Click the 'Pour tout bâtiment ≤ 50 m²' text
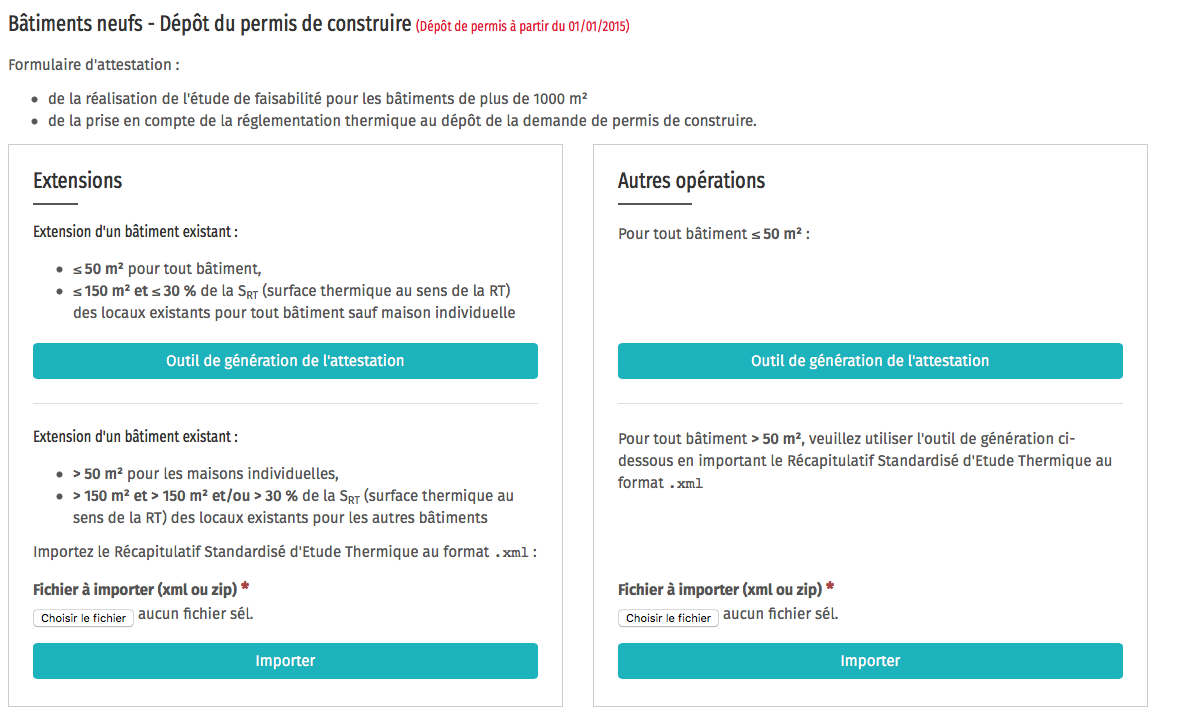 (x=713, y=234)
